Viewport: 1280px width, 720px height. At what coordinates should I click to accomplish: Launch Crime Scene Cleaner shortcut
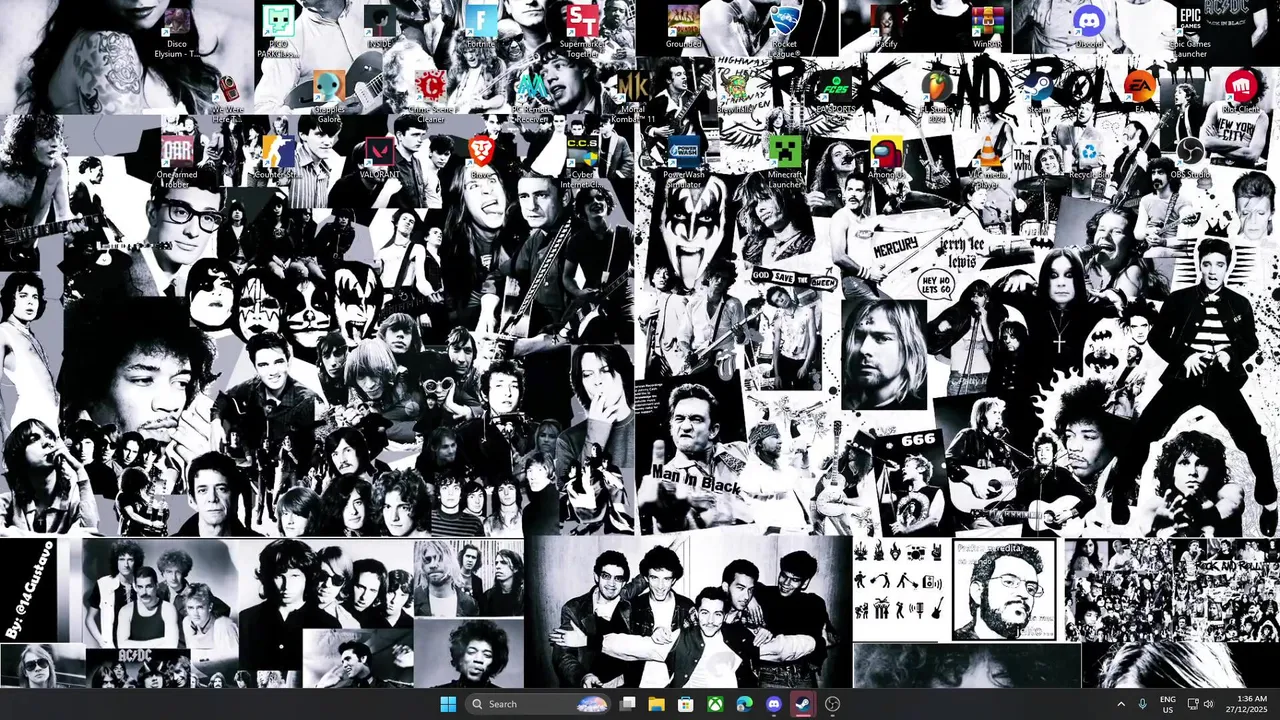(431, 96)
